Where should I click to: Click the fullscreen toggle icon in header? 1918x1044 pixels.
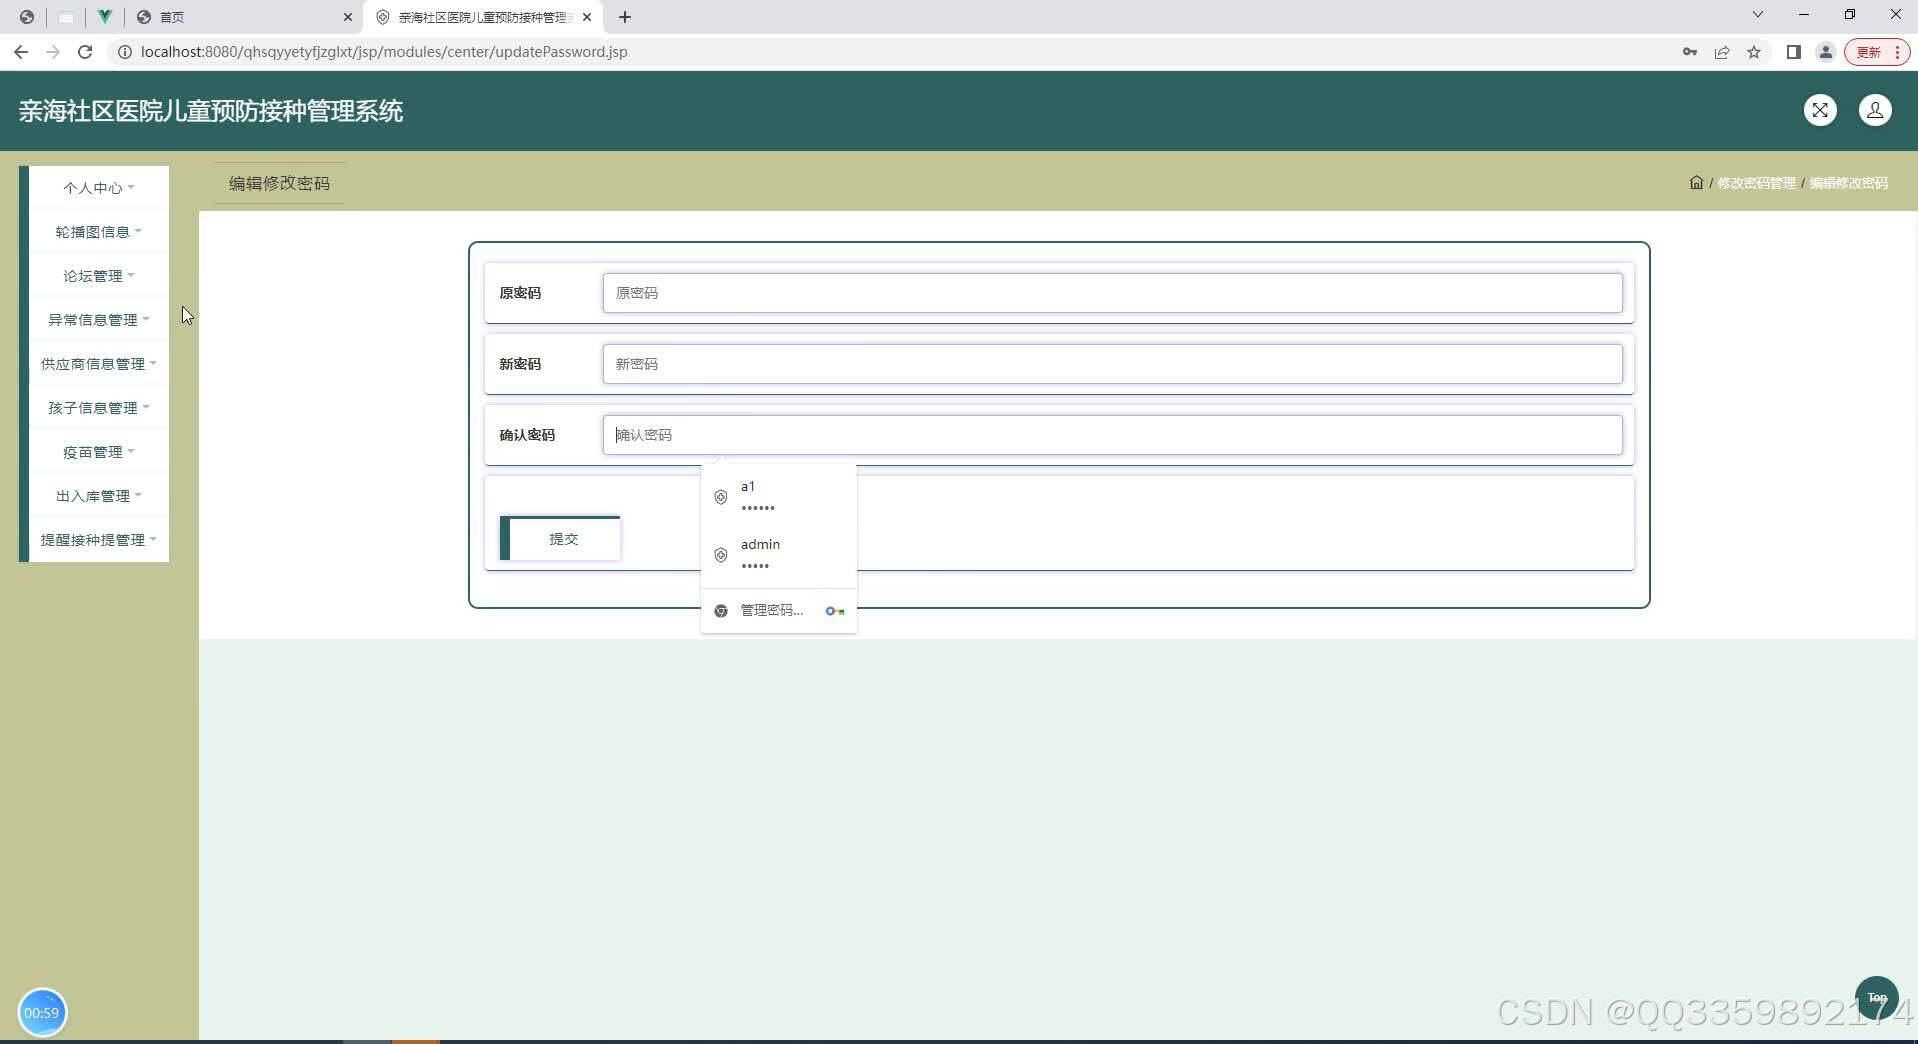click(x=1820, y=110)
